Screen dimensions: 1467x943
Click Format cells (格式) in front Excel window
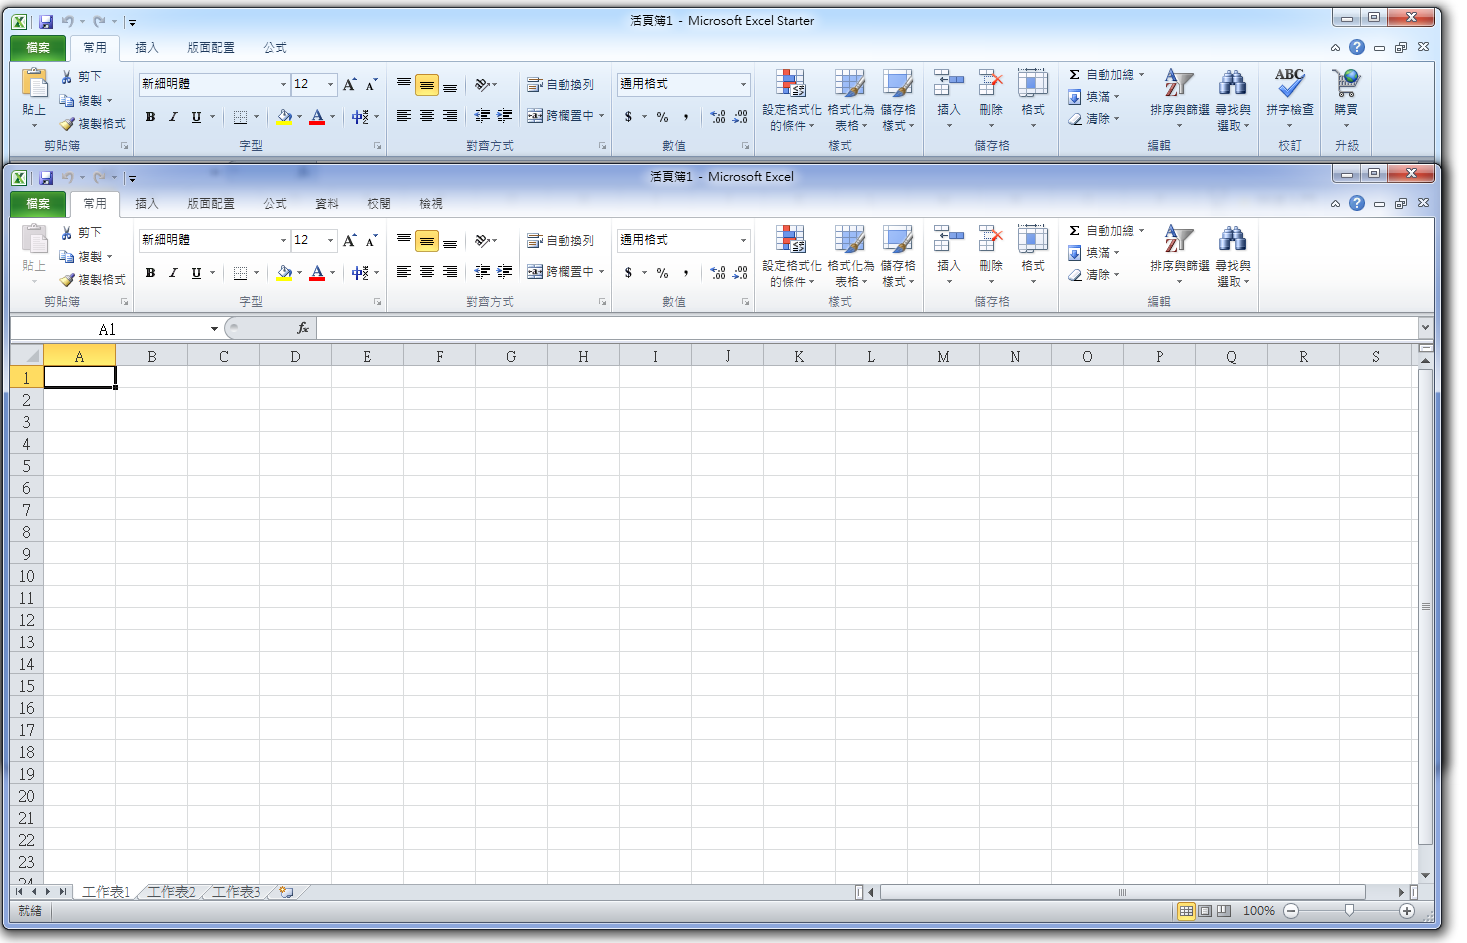click(1033, 254)
